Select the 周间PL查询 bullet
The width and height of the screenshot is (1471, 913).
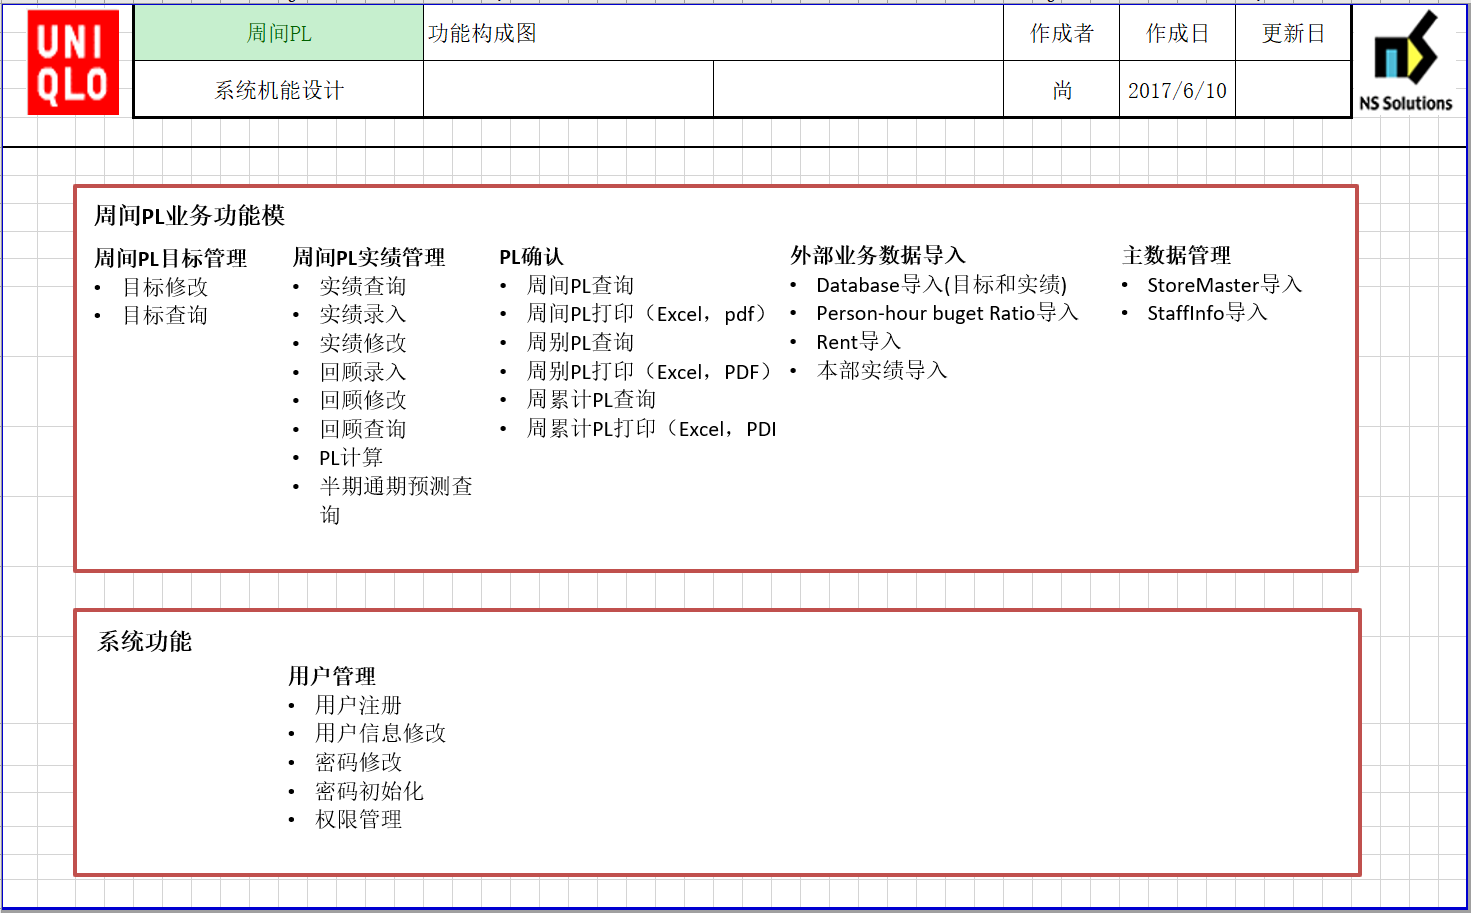[x=580, y=285]
